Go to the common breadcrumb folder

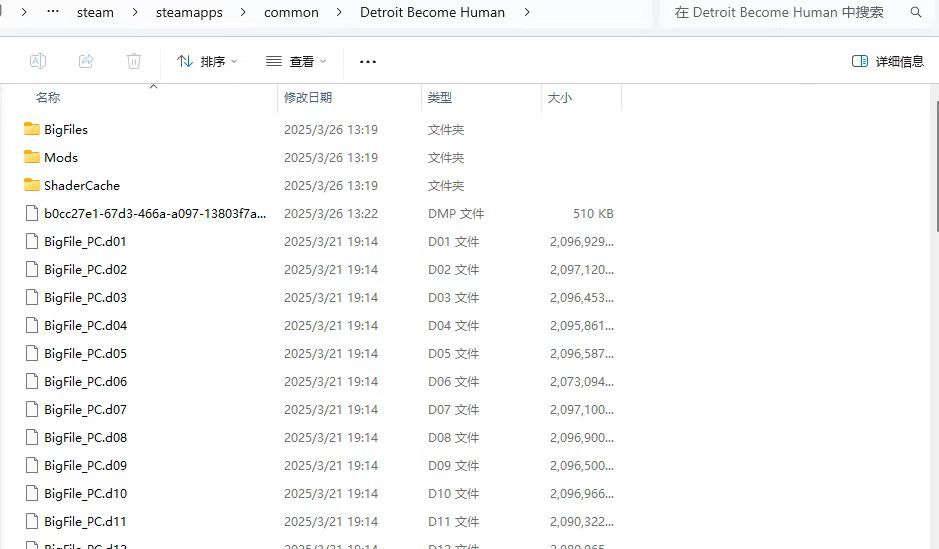(291, 13)
